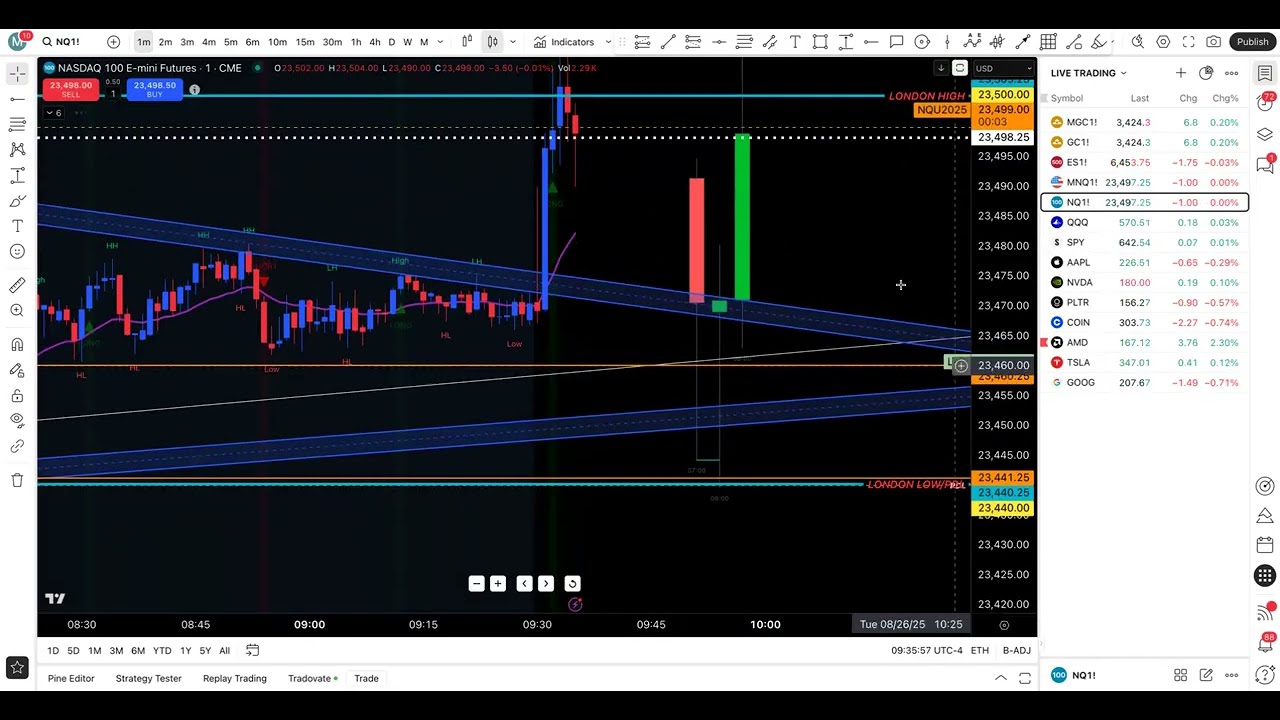This screenshot has height=720, width=1280.
Task: Open the help center question icon
Action: [1265, 674]
